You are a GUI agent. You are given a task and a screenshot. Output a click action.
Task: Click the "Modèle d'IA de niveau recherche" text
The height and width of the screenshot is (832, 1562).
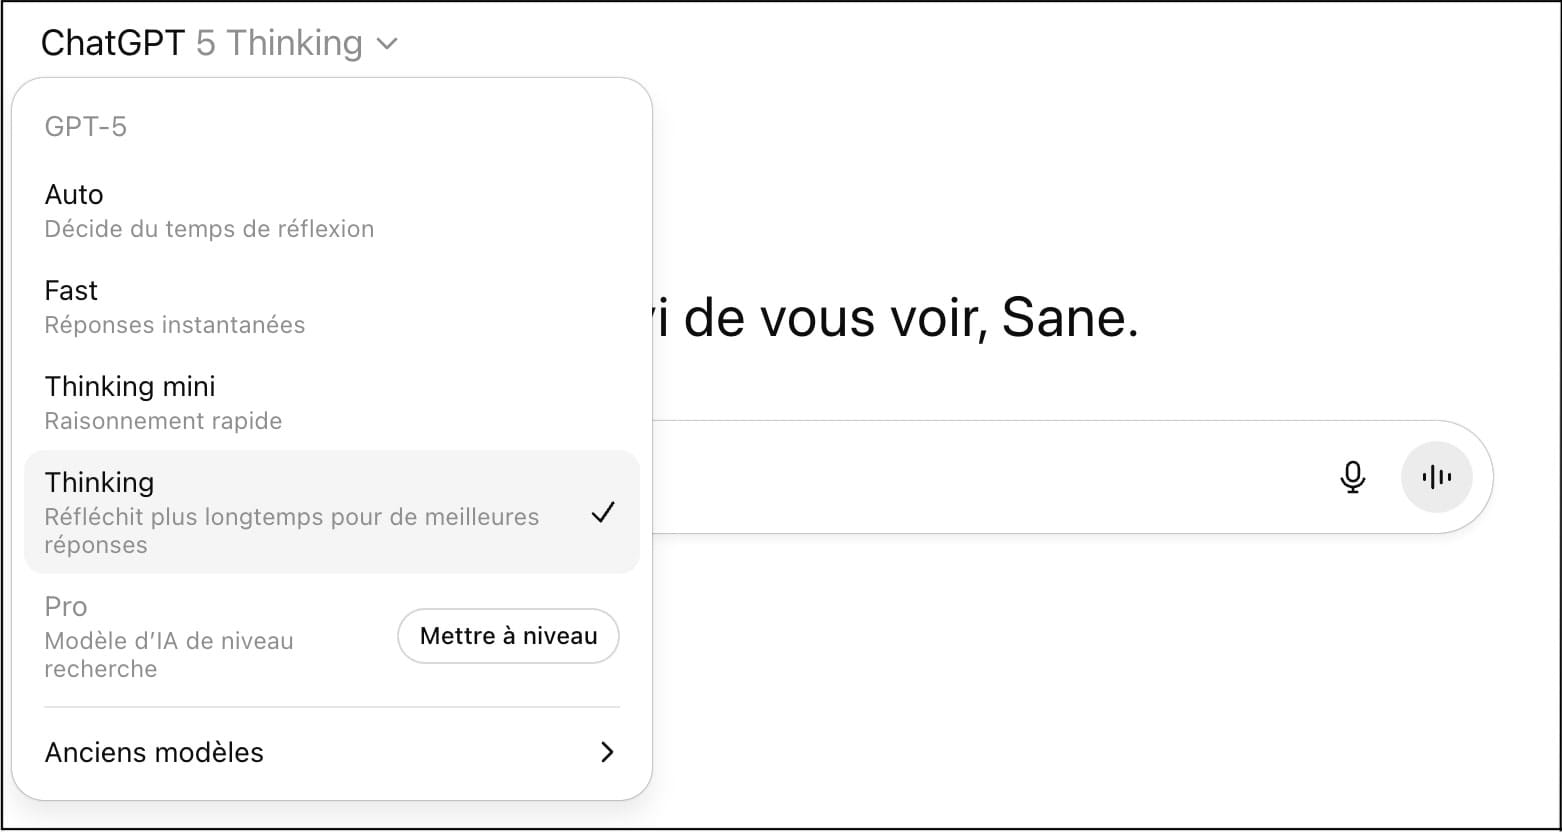(169, 655)
